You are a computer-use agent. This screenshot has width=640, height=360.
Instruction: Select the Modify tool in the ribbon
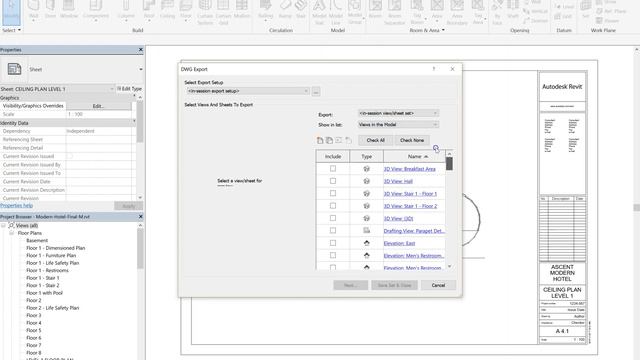(11, 11)
